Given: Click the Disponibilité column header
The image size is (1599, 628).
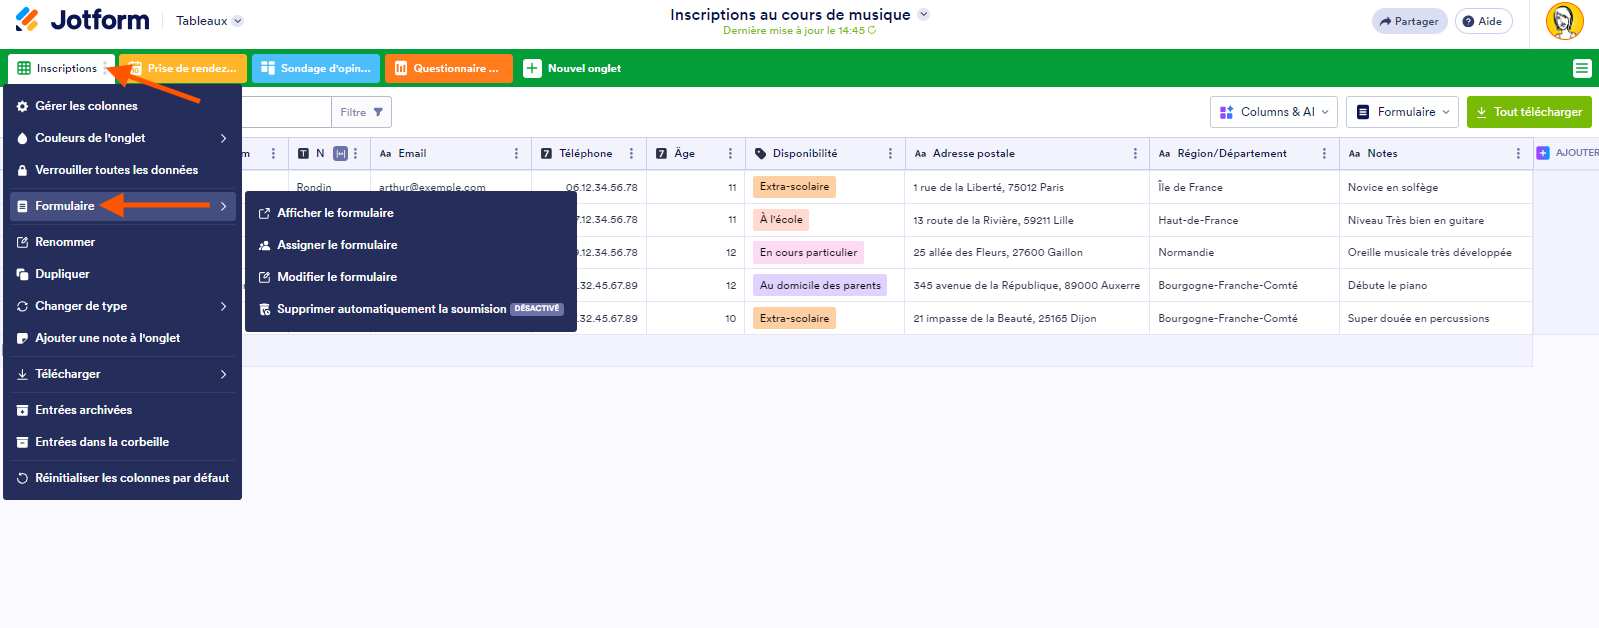Looking at the screenshot, I should click(825, 153).
